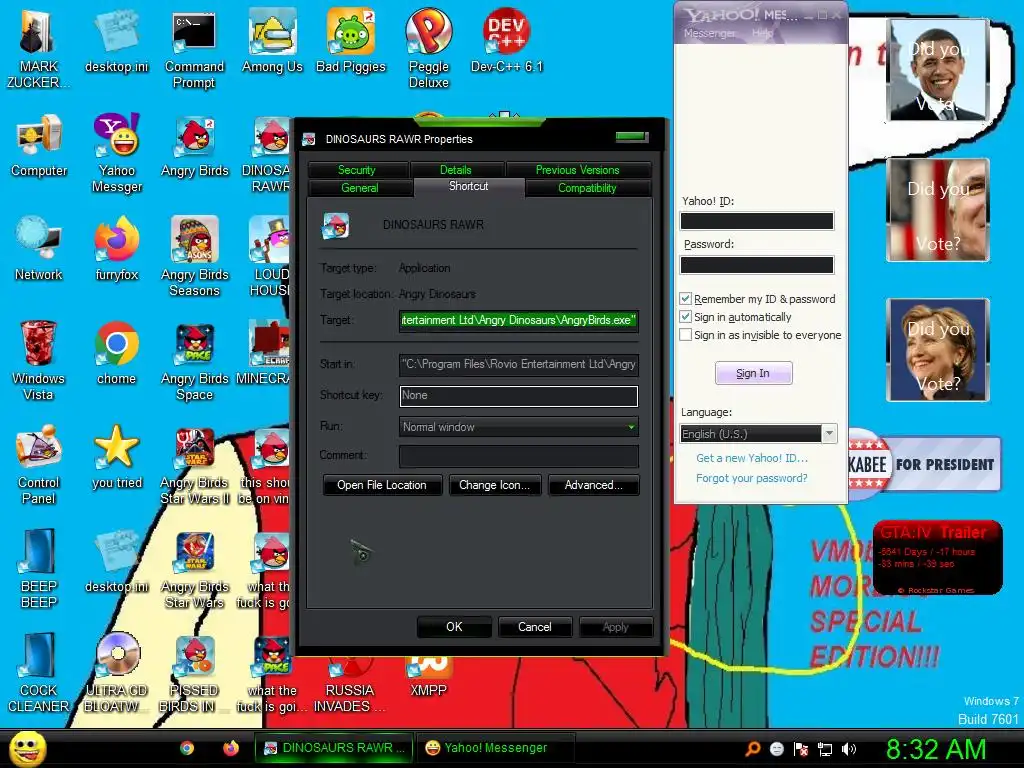Image resolution: width=1024 pixels, height=768 pixels.
Task: Select the Computer desktop icon
Action: click(39, 146)
